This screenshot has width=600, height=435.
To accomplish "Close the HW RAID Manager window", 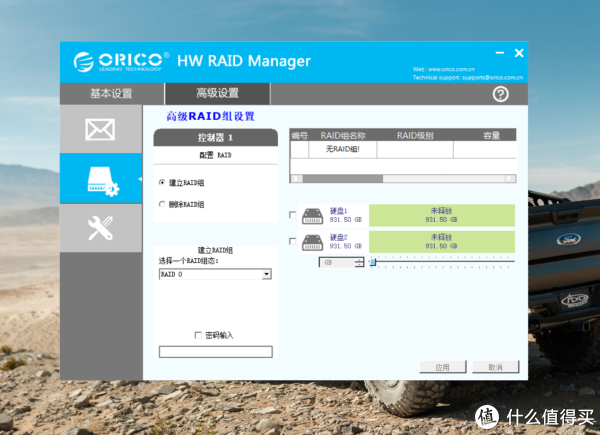I will click(x=518, y=53).
